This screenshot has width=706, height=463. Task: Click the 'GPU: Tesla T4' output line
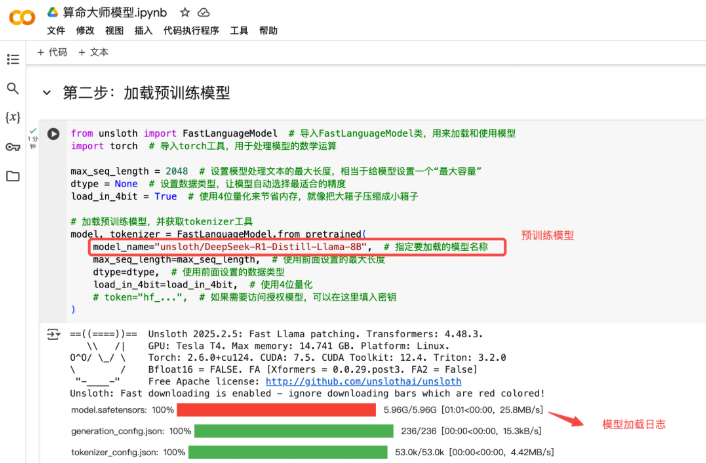pyautogui.click(x=299, y=346)
